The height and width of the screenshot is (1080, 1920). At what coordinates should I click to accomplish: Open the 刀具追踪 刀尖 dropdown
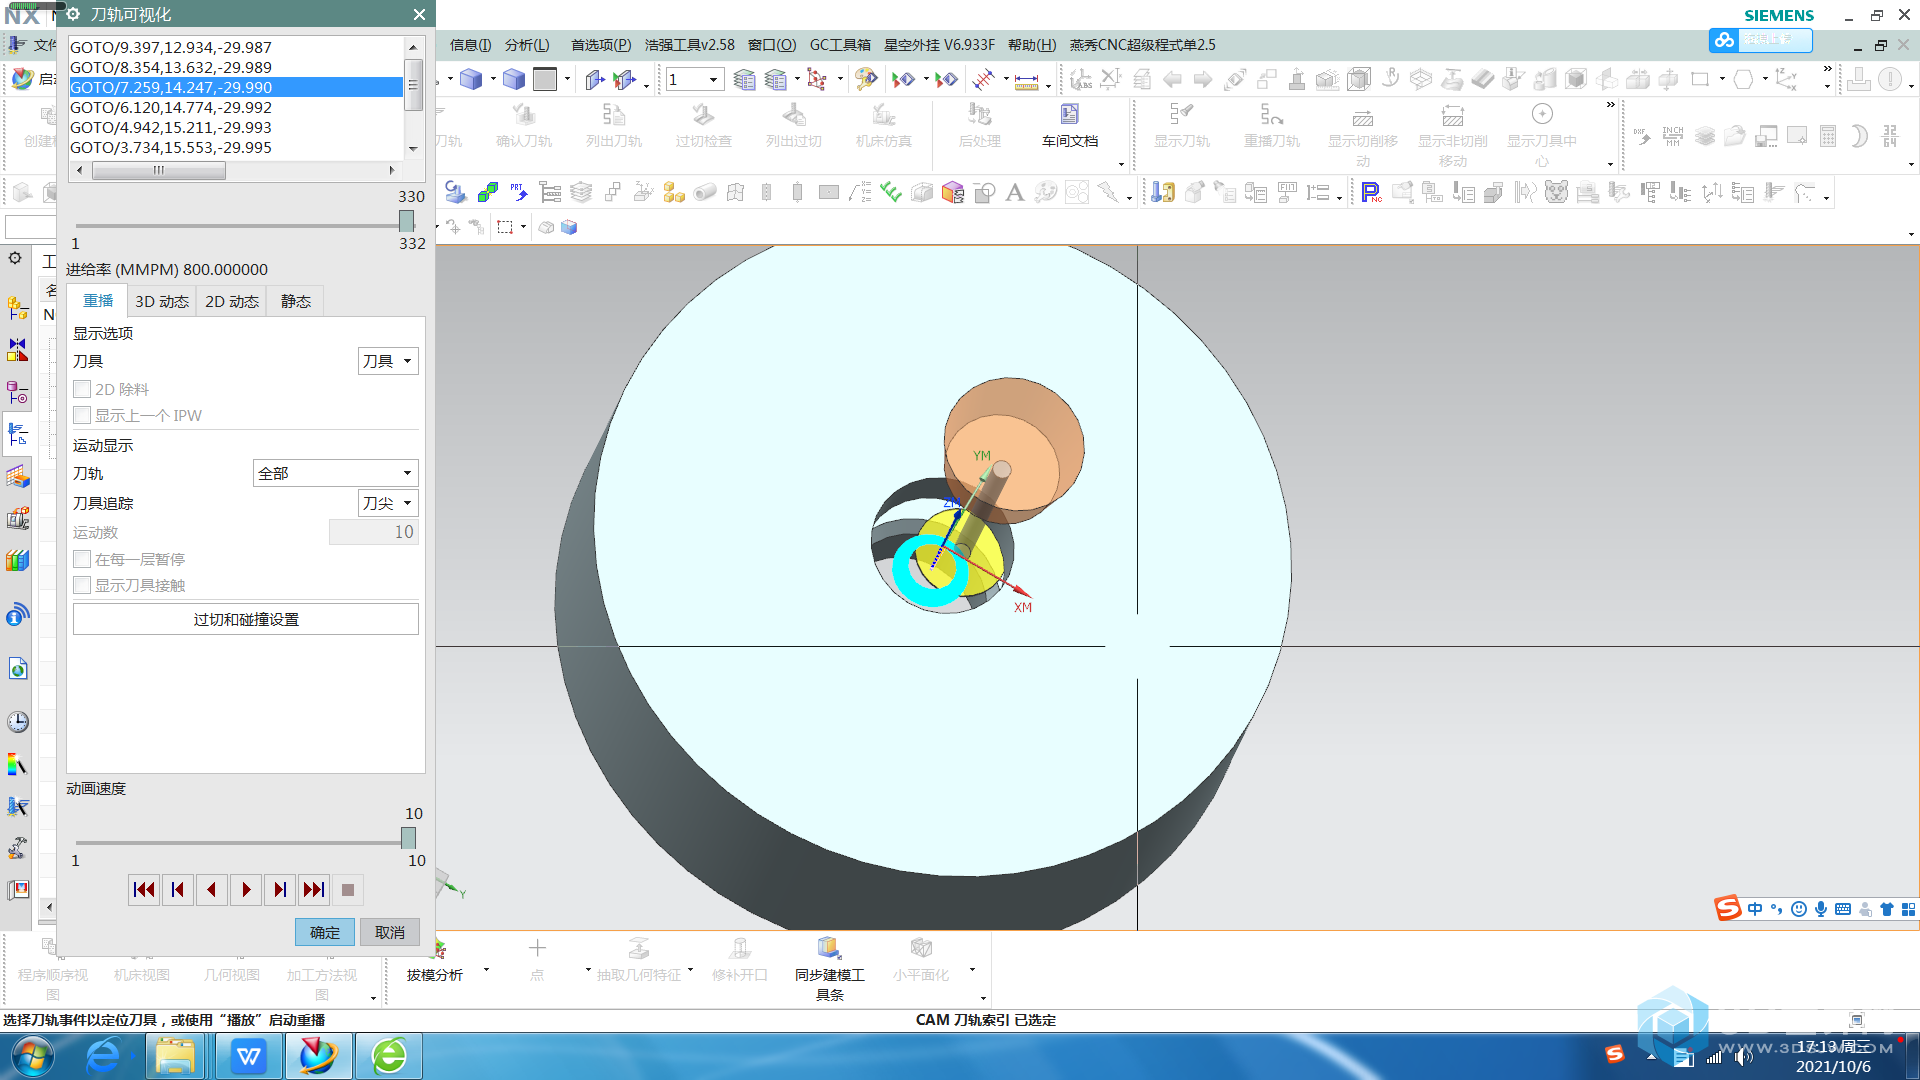coord(388,503)
